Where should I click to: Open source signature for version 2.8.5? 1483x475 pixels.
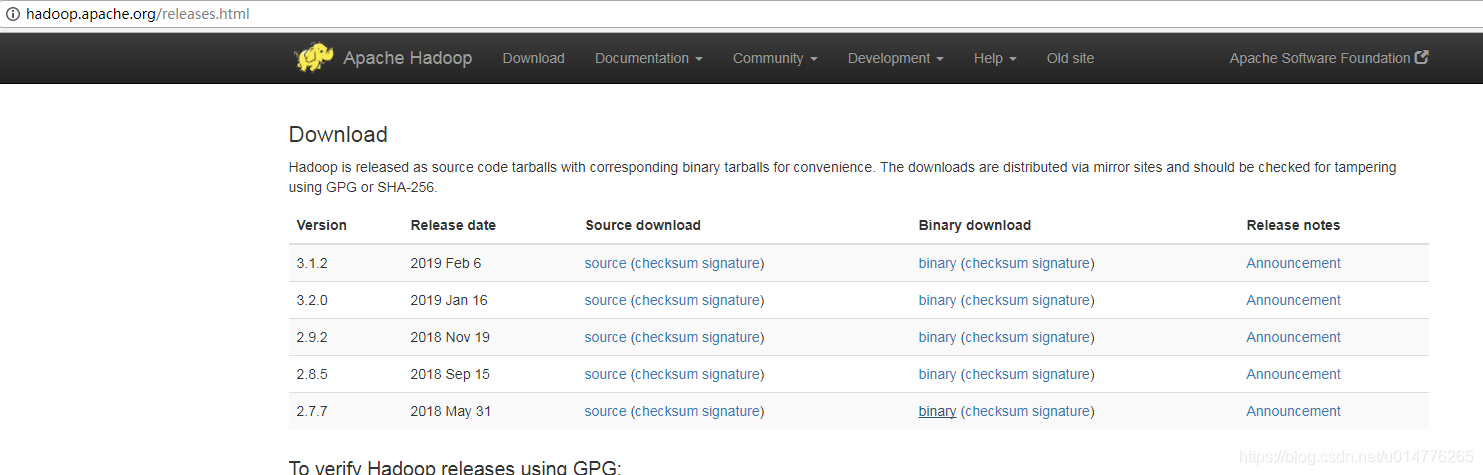(x=730, y=374)
